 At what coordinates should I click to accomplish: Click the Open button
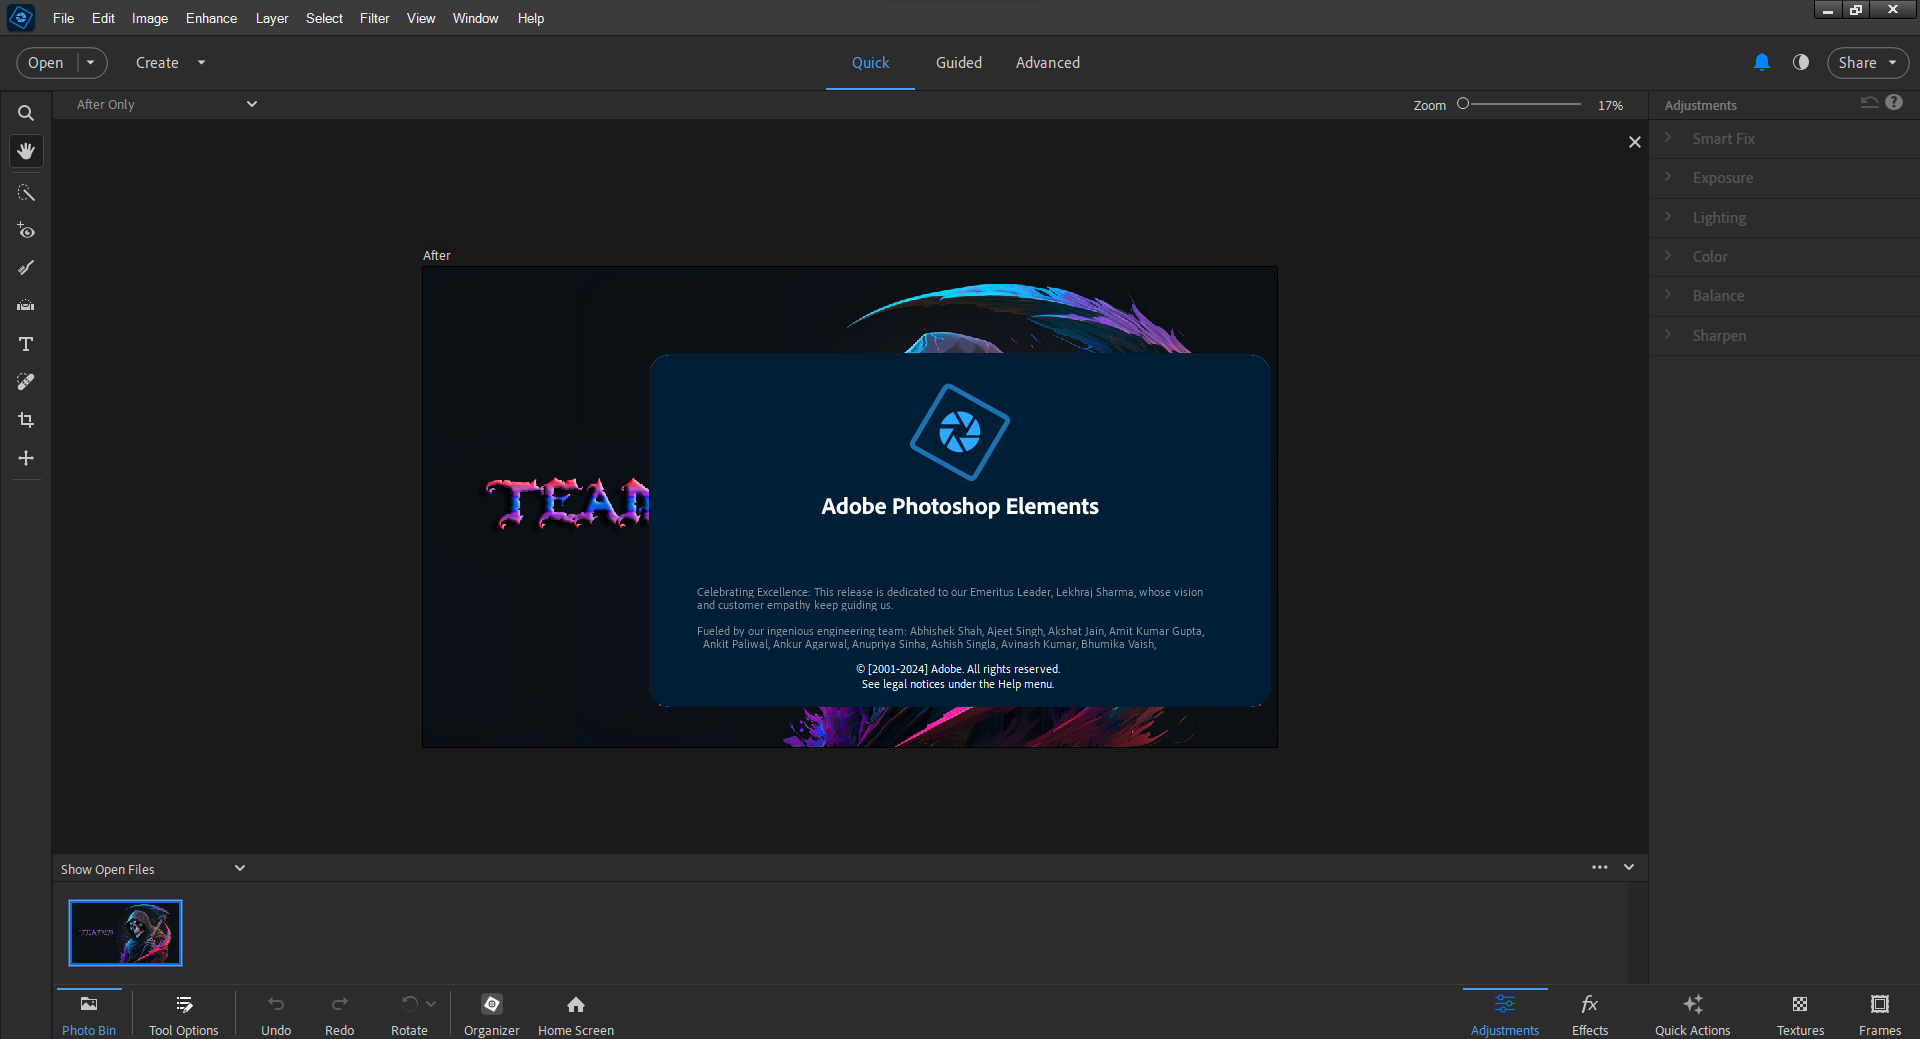(x=46, y=62)
